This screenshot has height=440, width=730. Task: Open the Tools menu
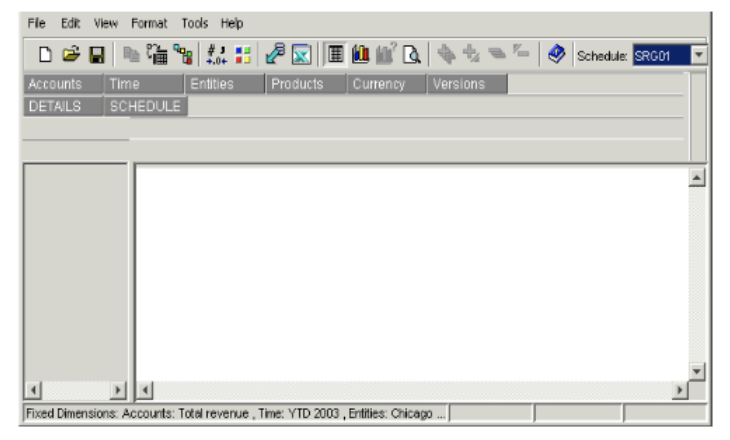tap(194, 22)
